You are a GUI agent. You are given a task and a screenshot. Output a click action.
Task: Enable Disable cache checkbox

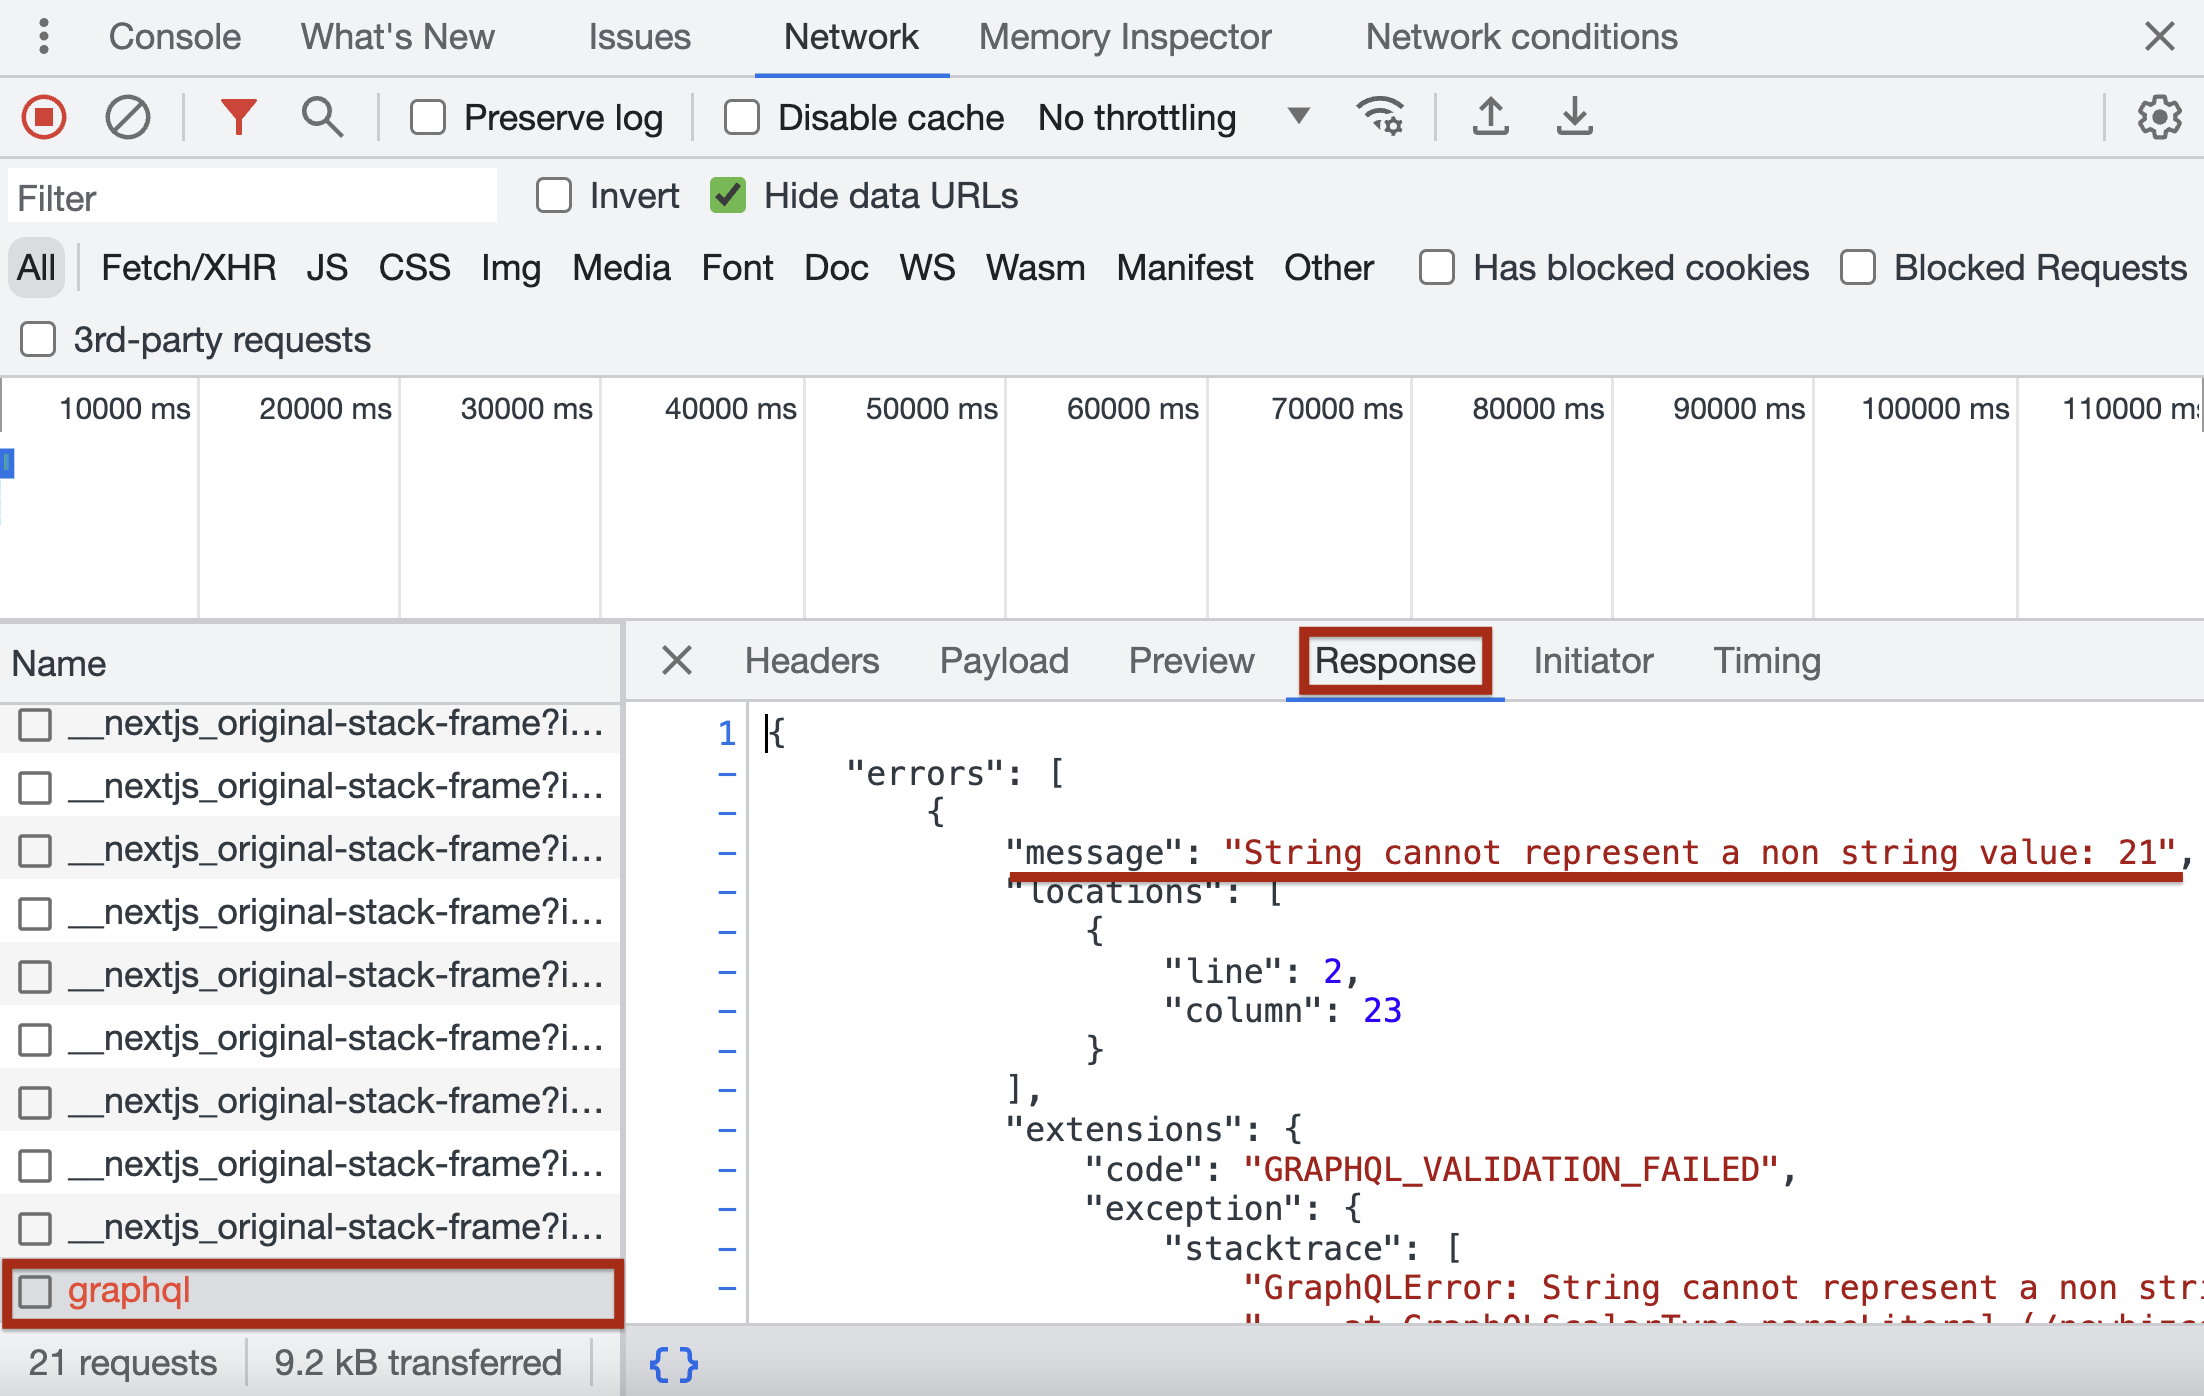point(742,118)
